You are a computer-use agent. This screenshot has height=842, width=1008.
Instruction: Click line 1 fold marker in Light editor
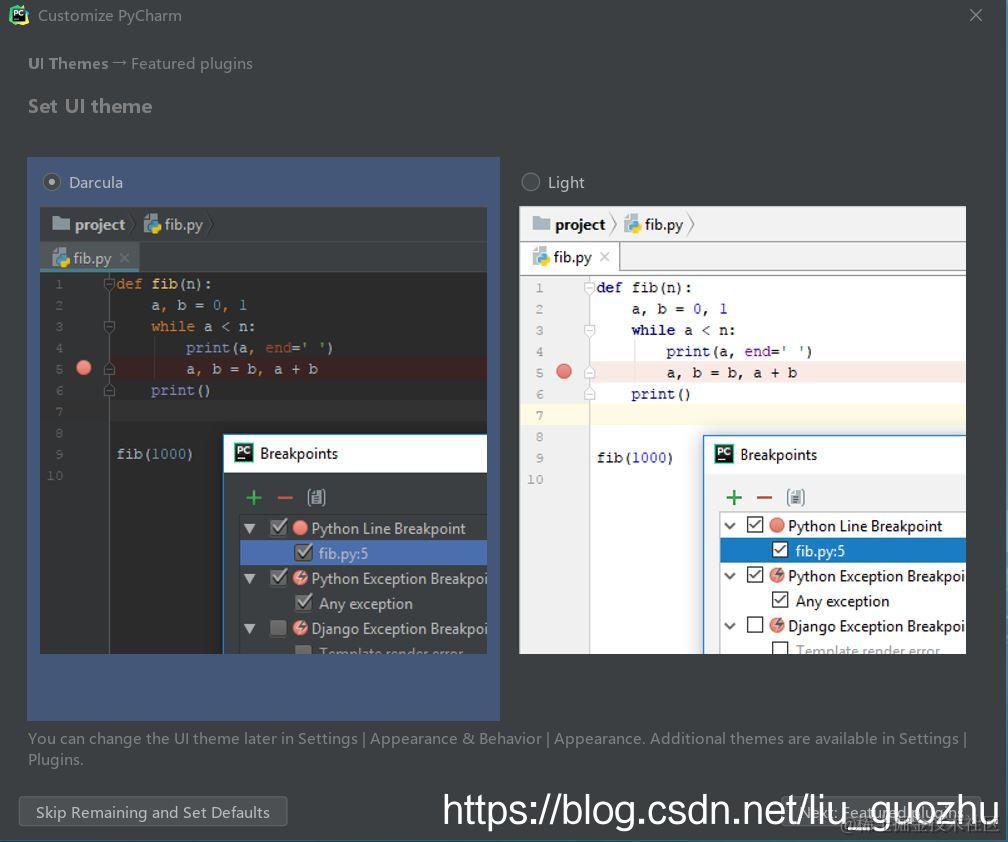tap(590, 287)
